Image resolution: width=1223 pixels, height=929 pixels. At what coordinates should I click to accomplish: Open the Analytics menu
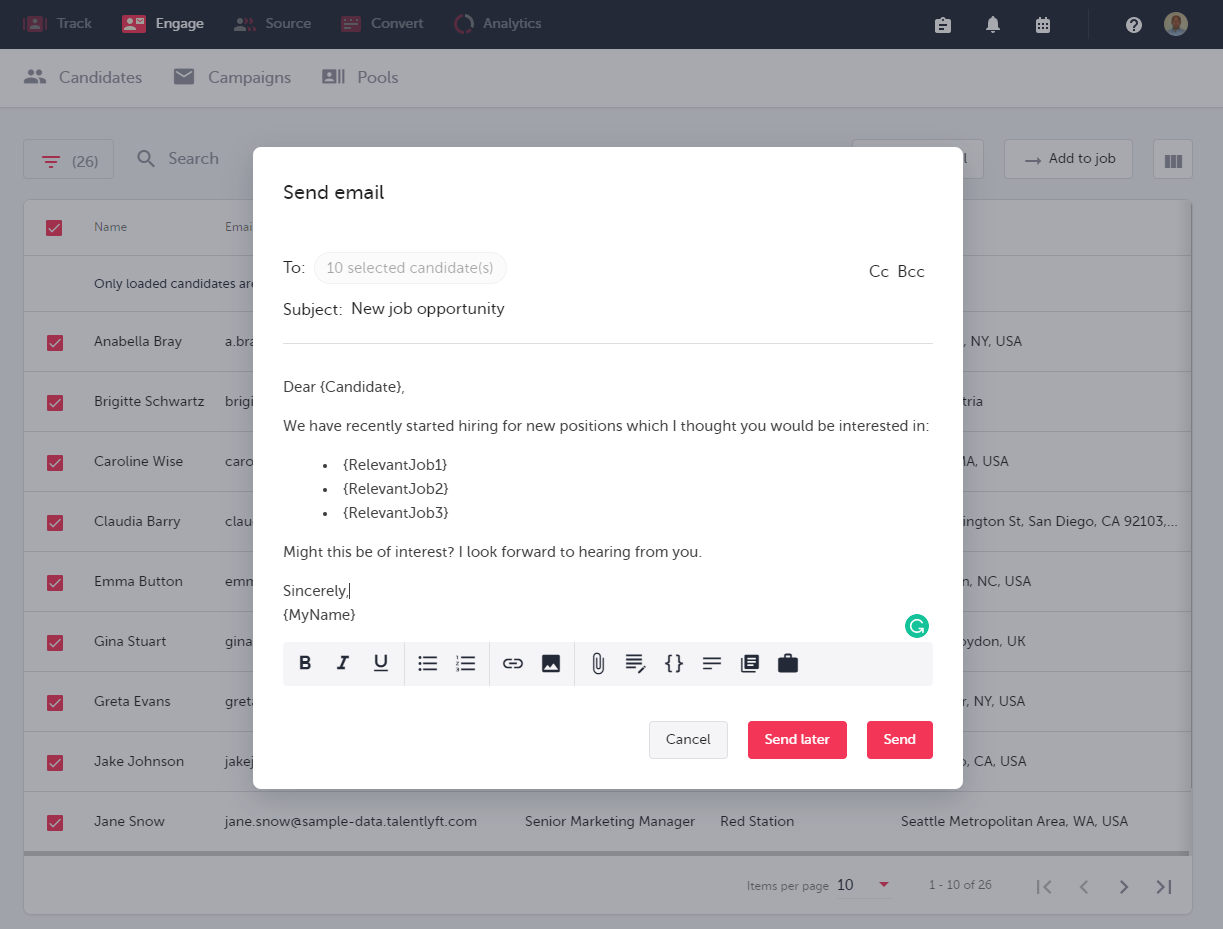(497, 23)
